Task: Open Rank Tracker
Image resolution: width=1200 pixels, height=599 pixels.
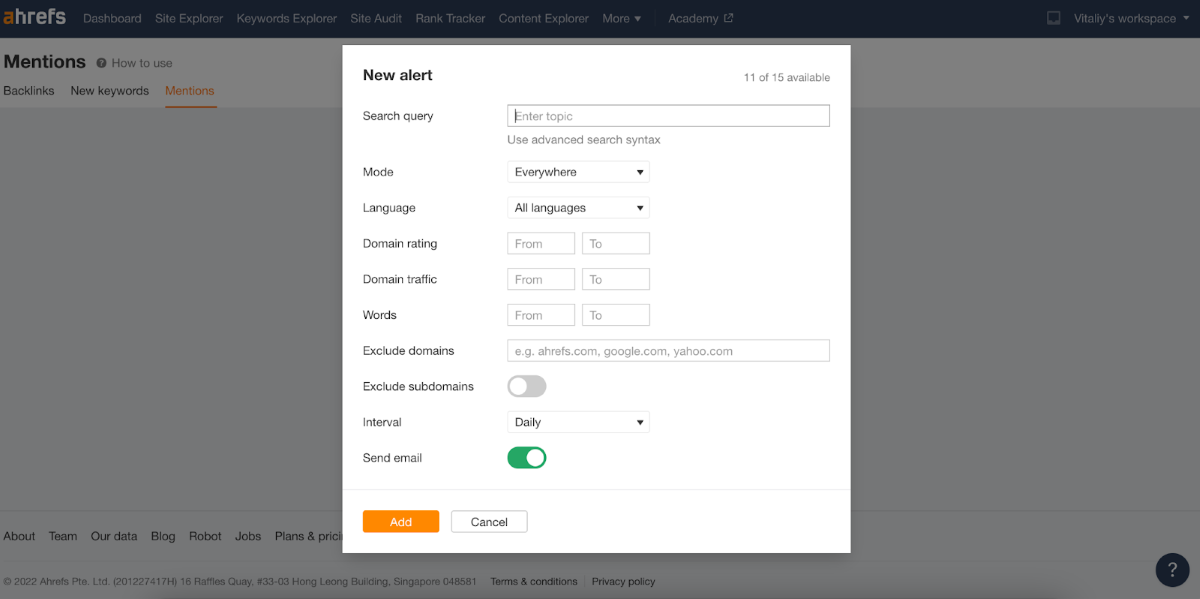Action: [450, 18]
